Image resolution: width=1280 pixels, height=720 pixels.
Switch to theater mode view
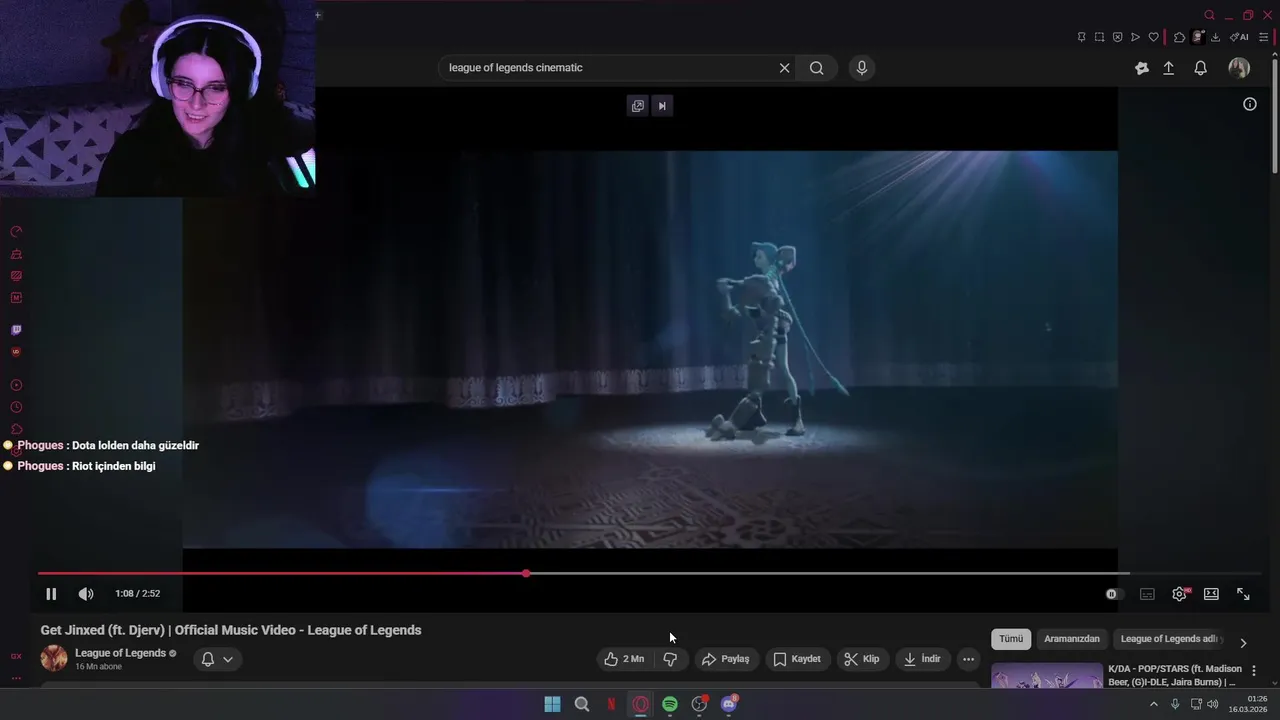[1211, 594]
